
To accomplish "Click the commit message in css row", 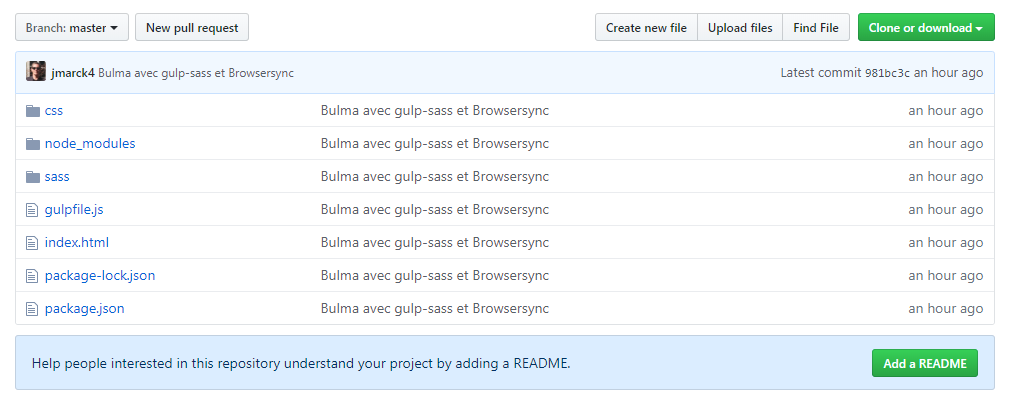I will tap(434, 111).
